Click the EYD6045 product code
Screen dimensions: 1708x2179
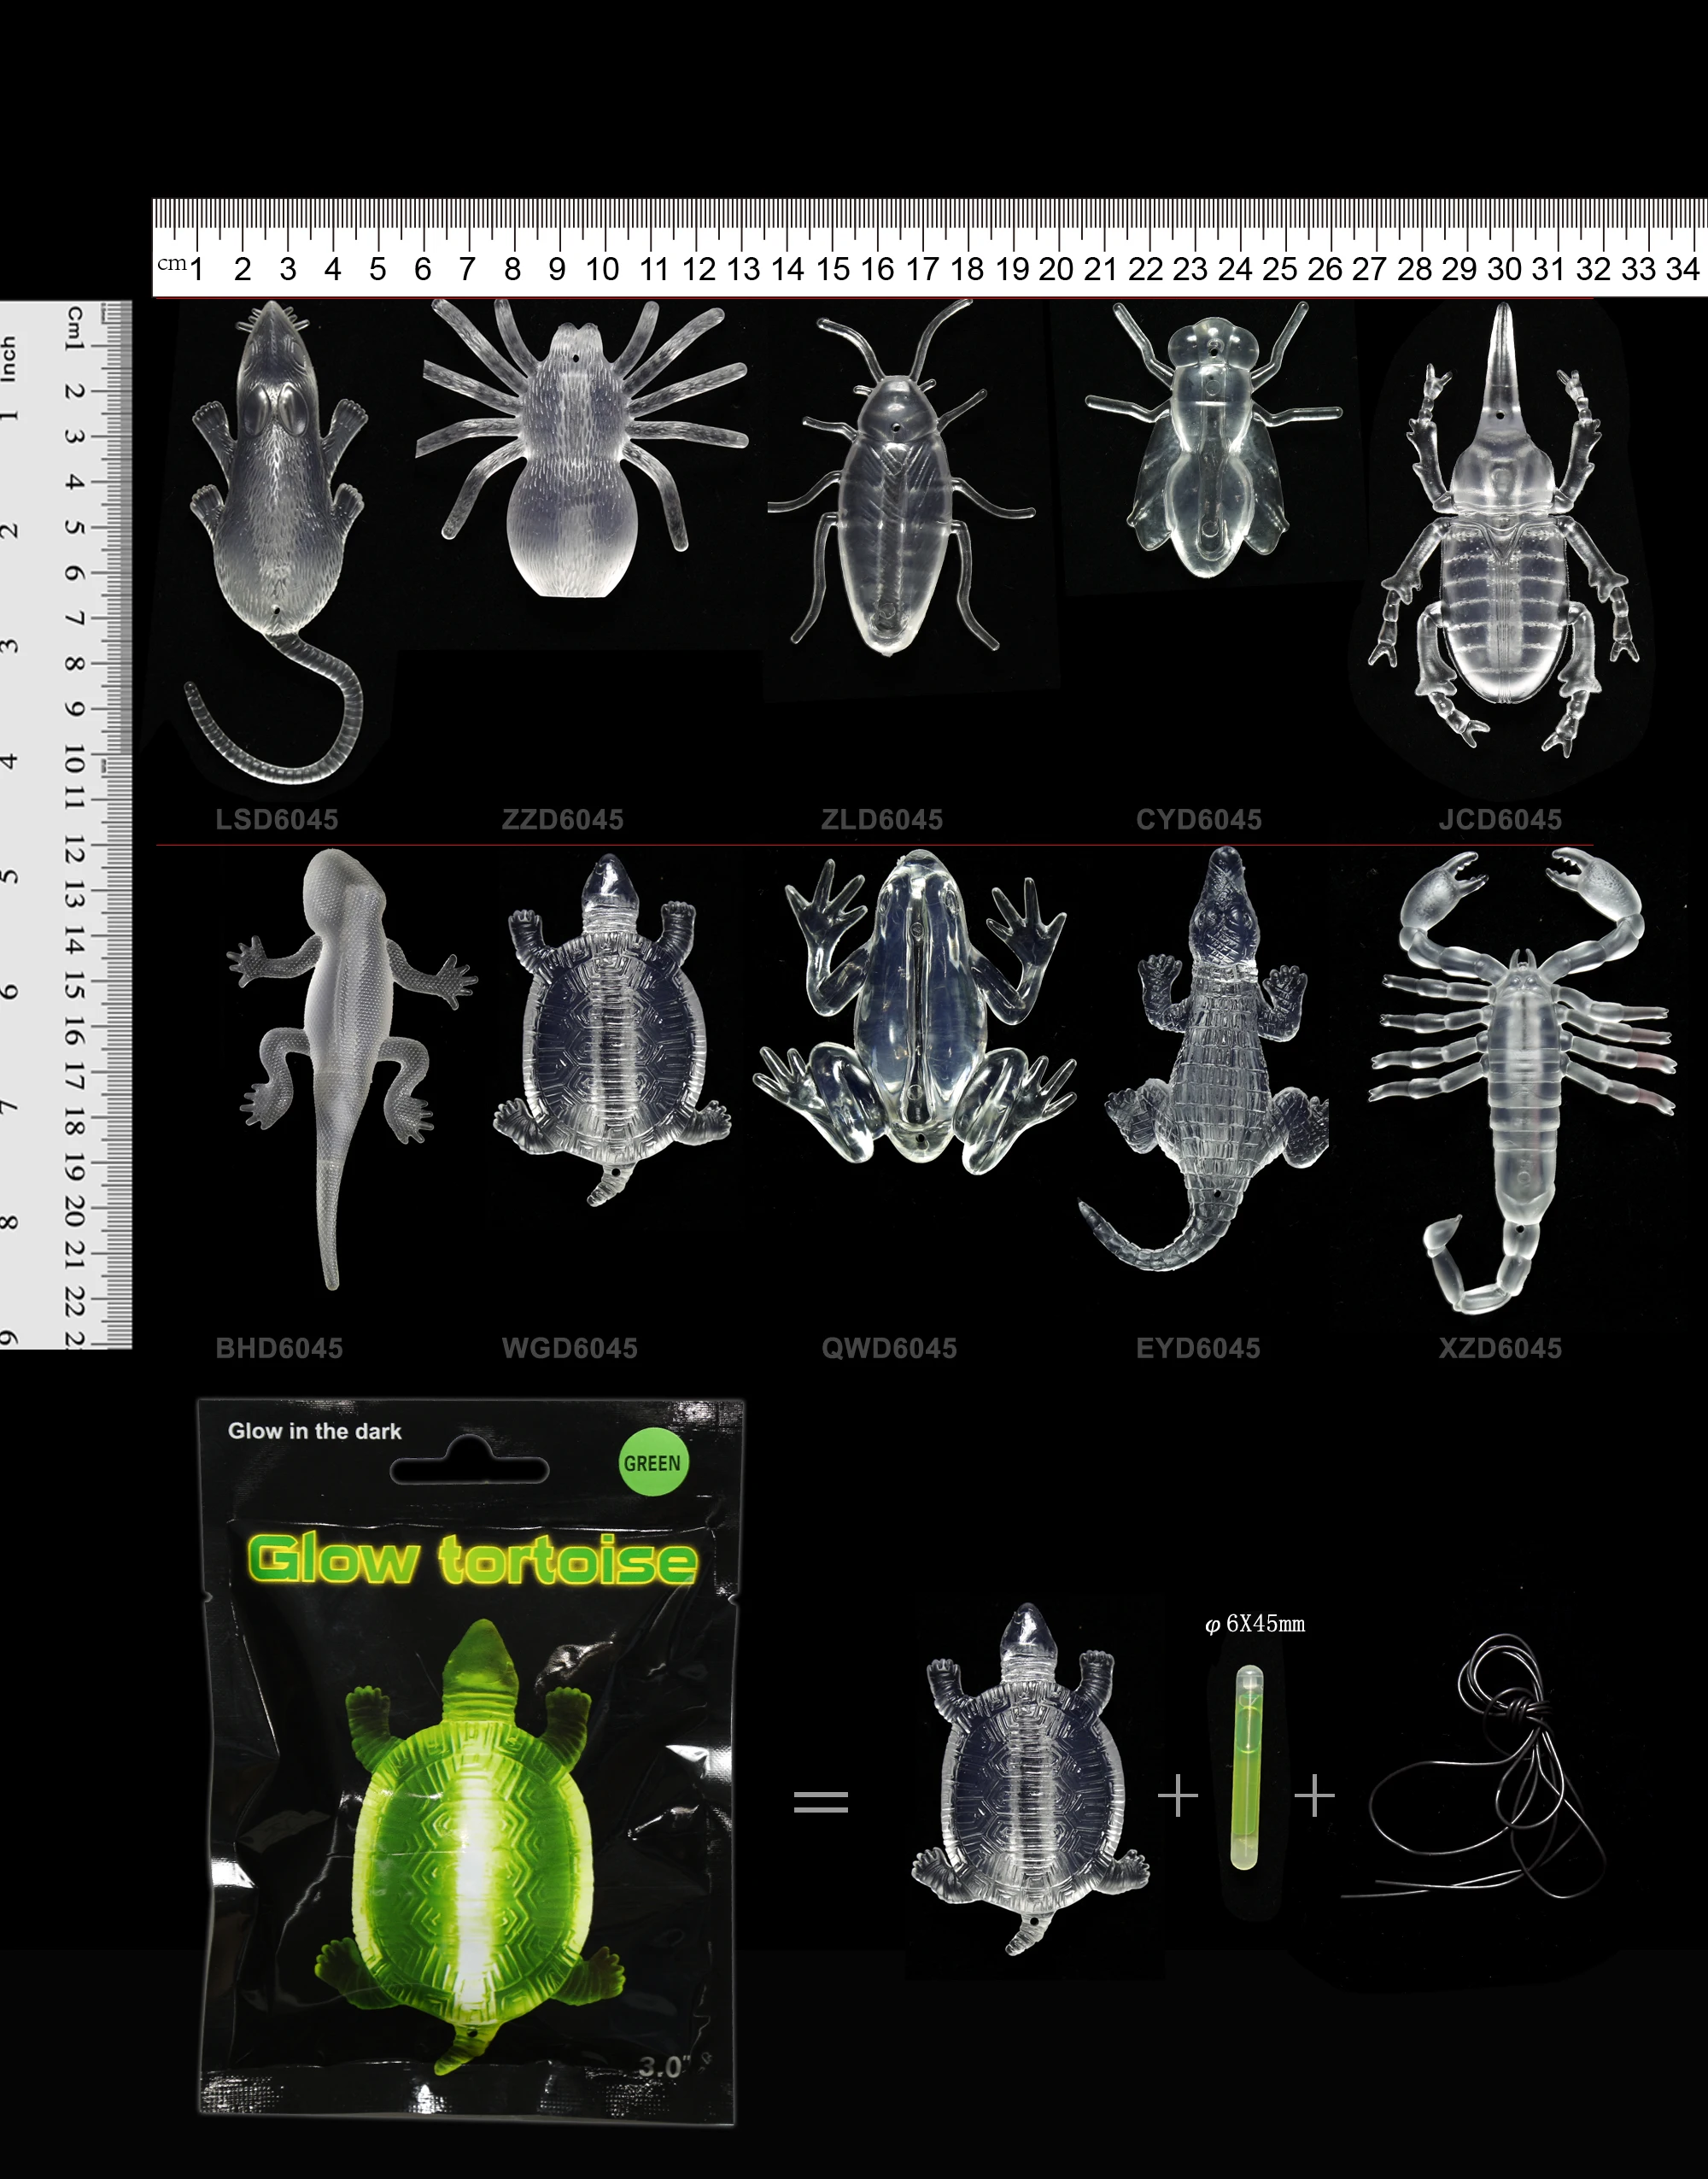[1198, 1348]
